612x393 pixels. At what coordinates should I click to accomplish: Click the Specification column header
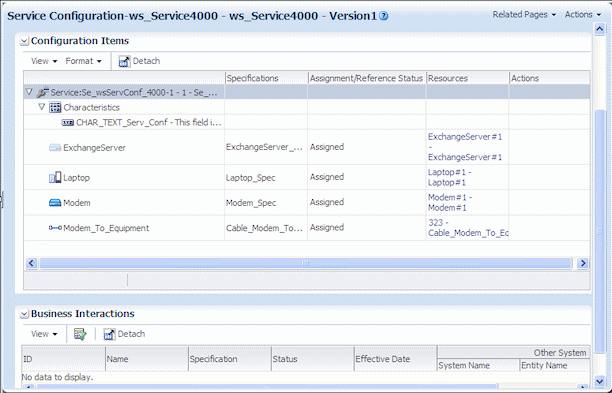click(x=230, y=359)
